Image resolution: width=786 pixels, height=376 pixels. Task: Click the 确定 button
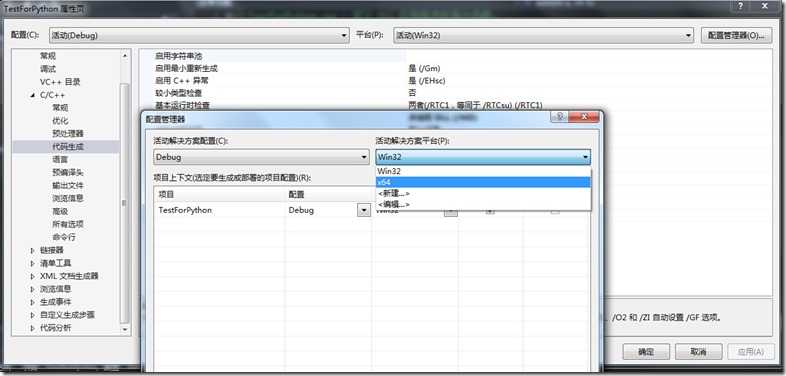[x=646, y=352]
